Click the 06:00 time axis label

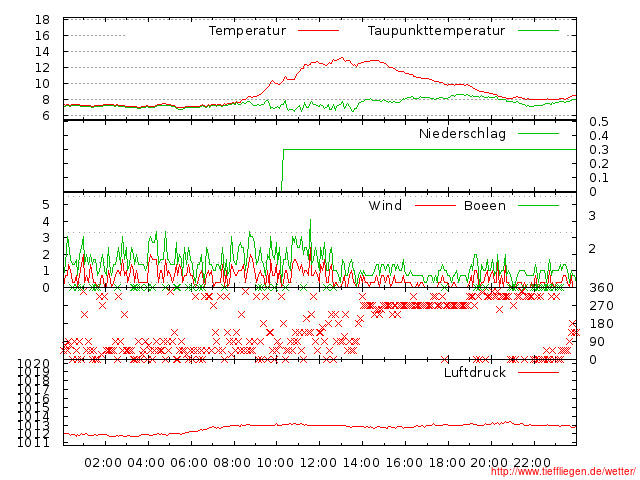coord(189,463)
